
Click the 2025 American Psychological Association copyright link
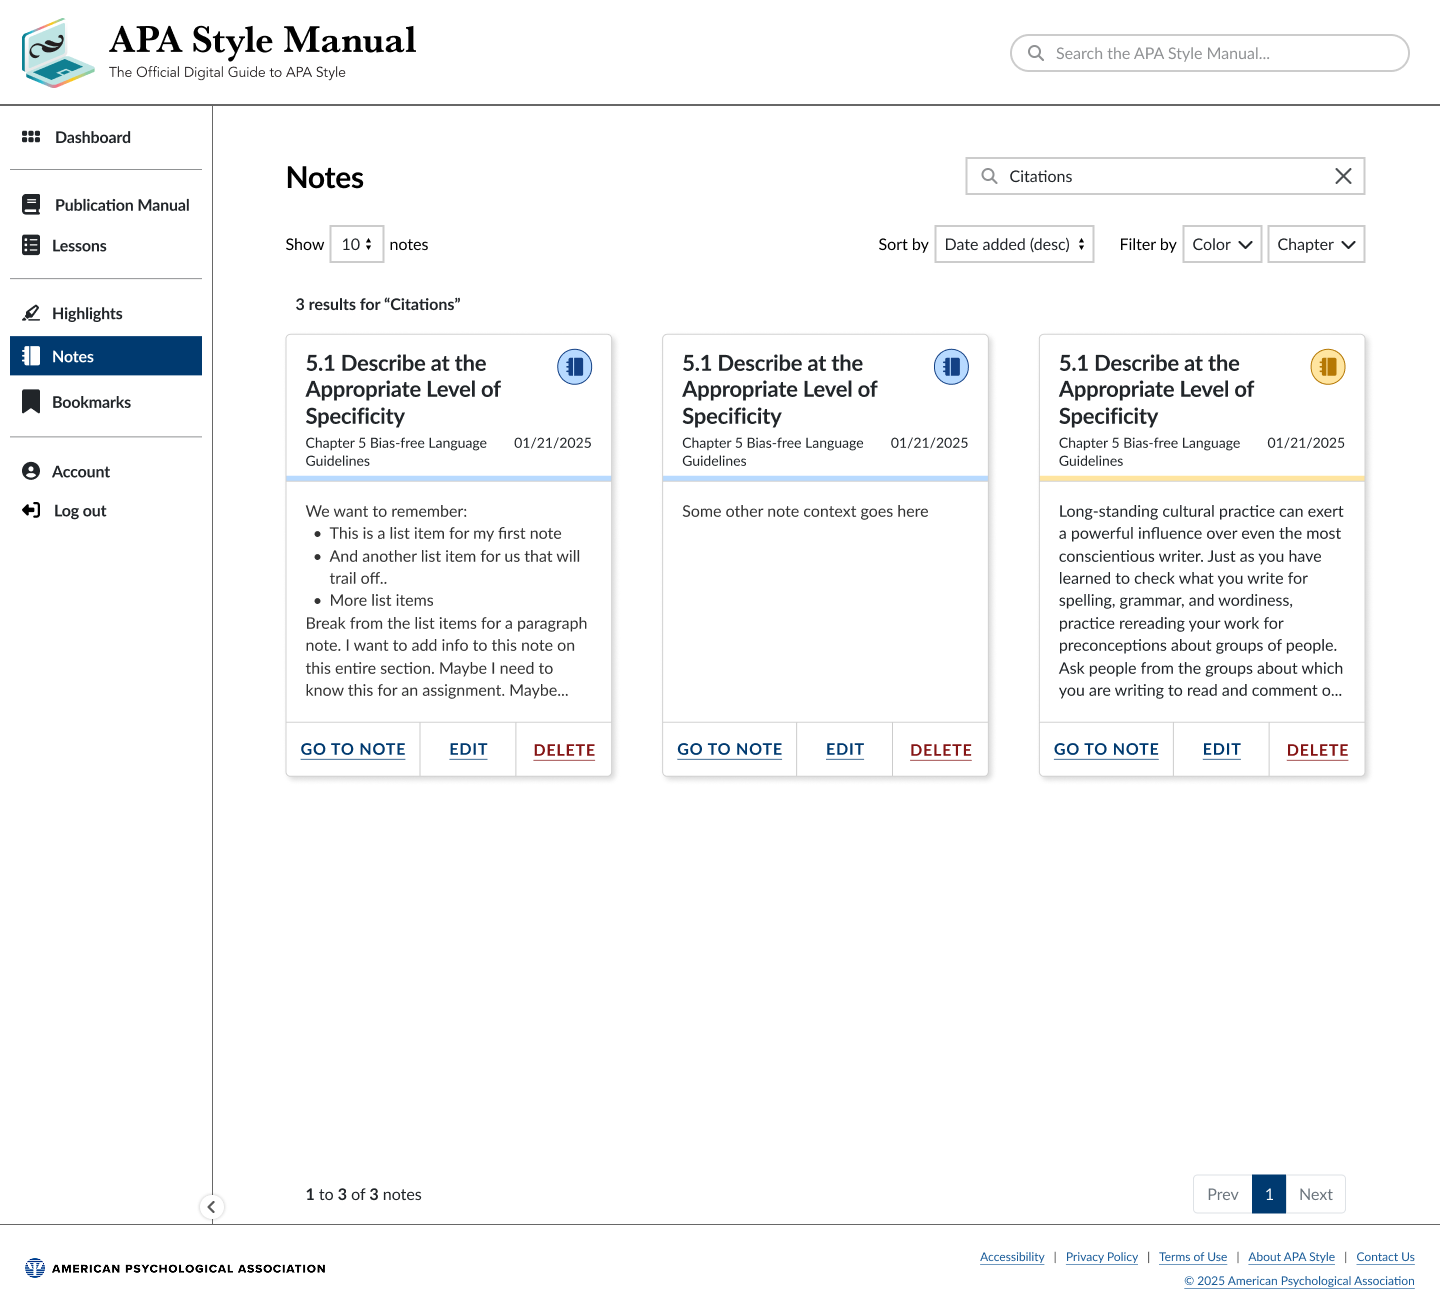[1299, 1281]
